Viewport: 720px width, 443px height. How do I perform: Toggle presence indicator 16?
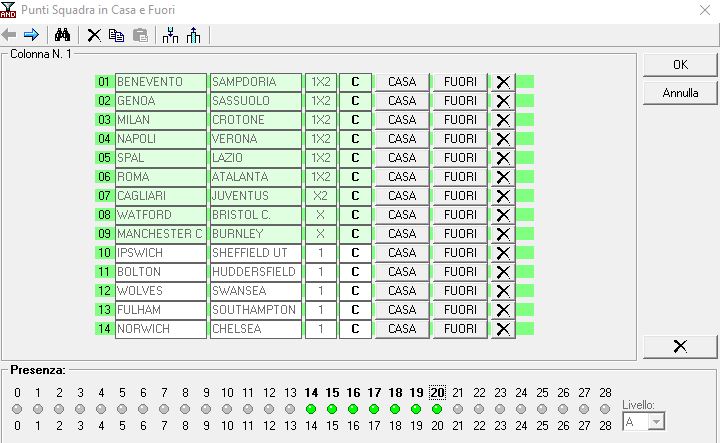click(353, 409)
